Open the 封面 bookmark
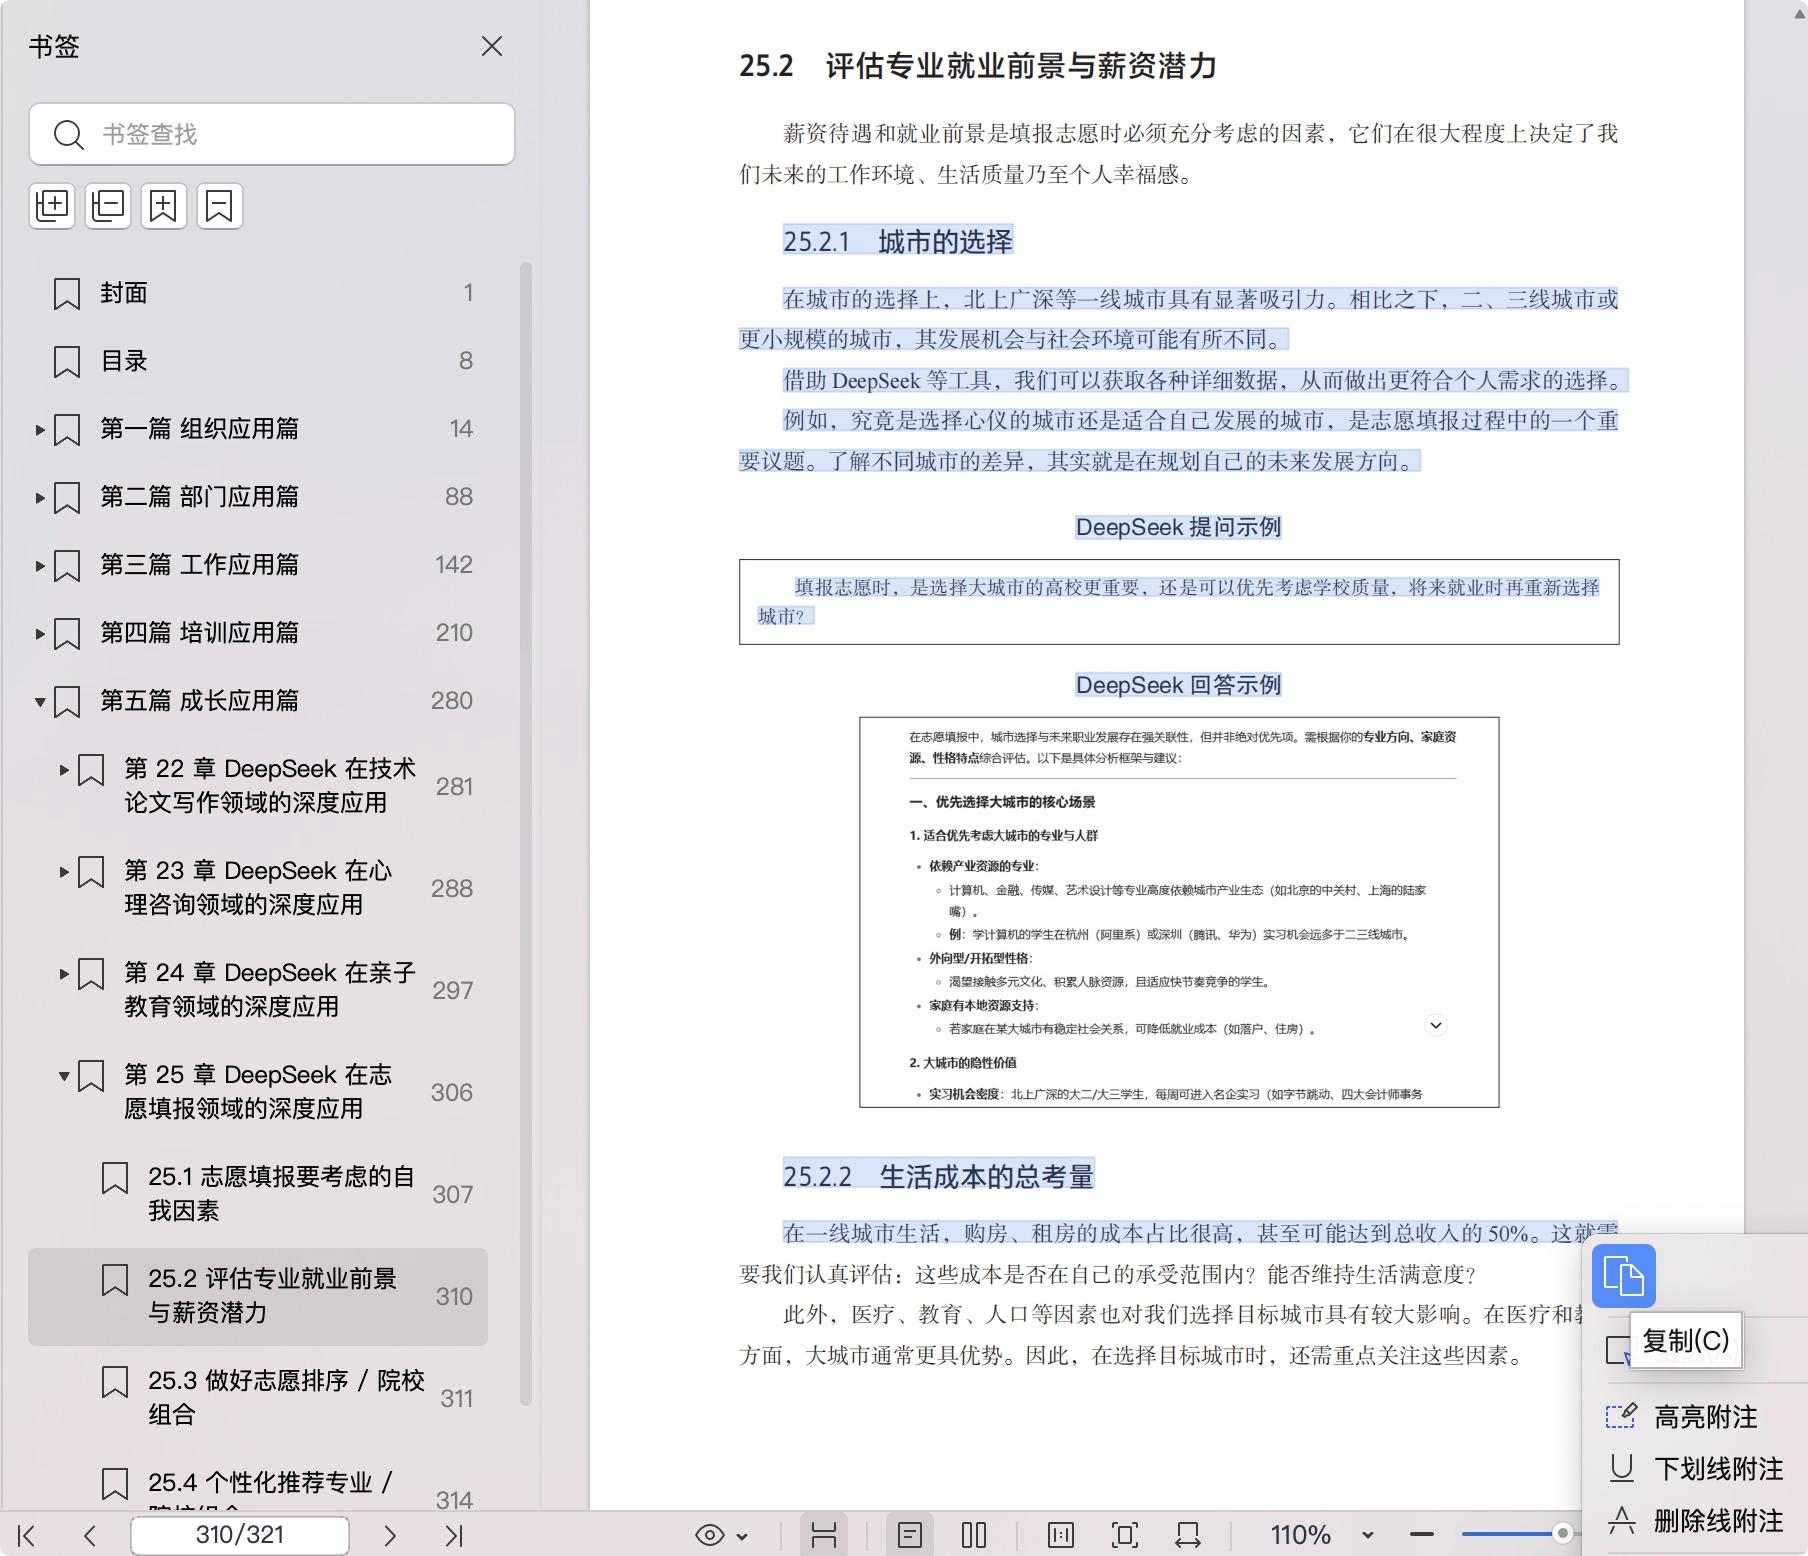Image resolution: width=1808 pixels, height=1556 pixels. click(x=124, y=293)
